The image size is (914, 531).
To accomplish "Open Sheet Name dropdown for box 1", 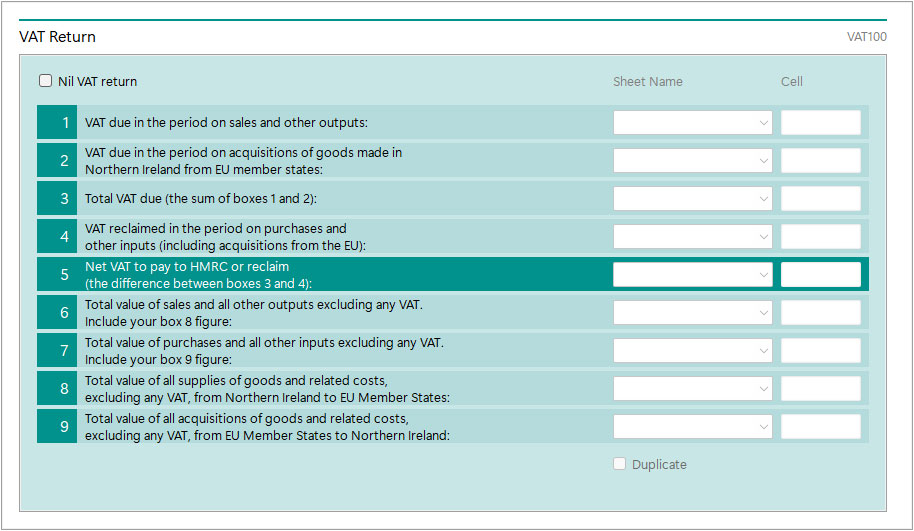I will 692,123.
